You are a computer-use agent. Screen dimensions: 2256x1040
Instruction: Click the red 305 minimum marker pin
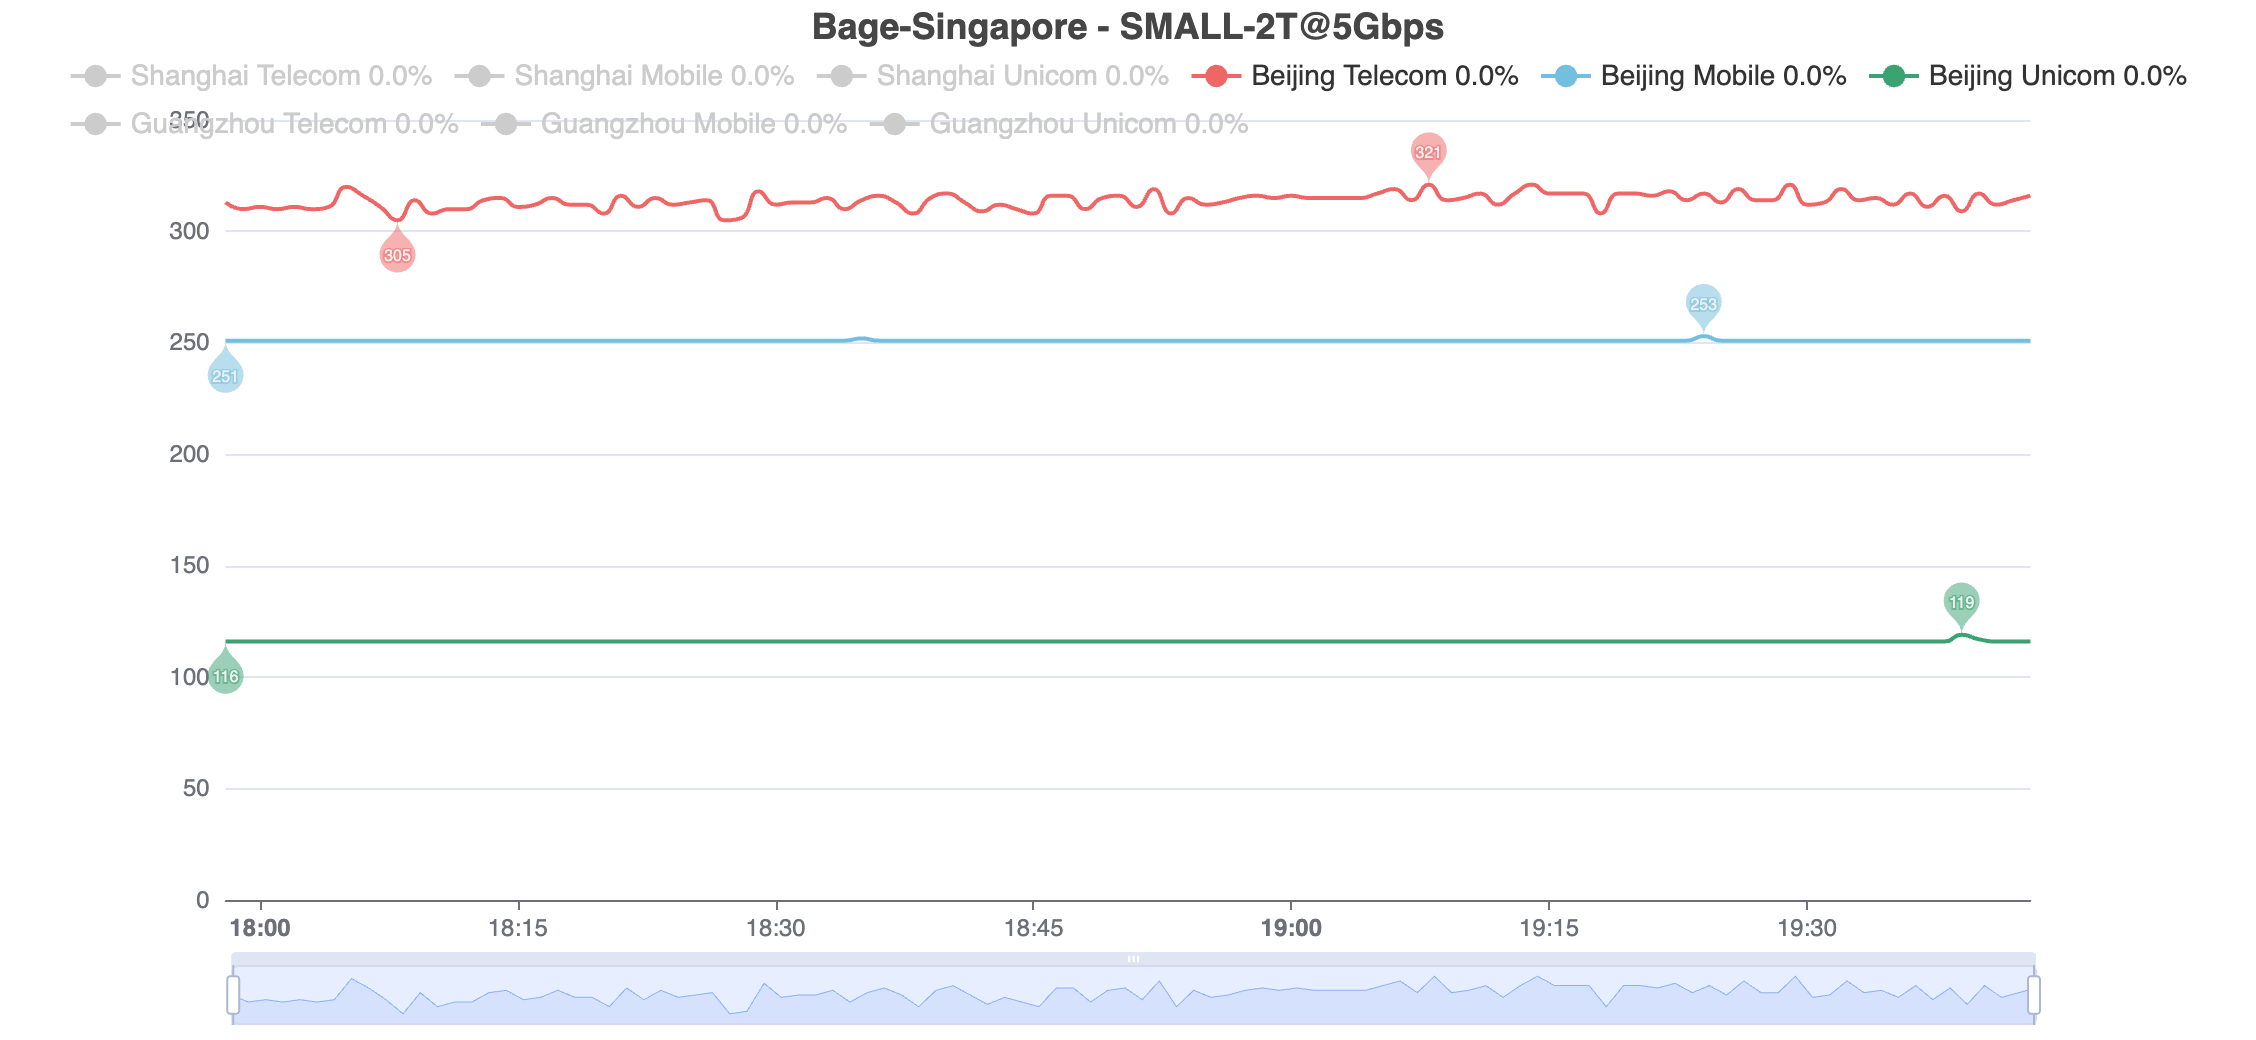pyautogui.click(x=397, y=255)
